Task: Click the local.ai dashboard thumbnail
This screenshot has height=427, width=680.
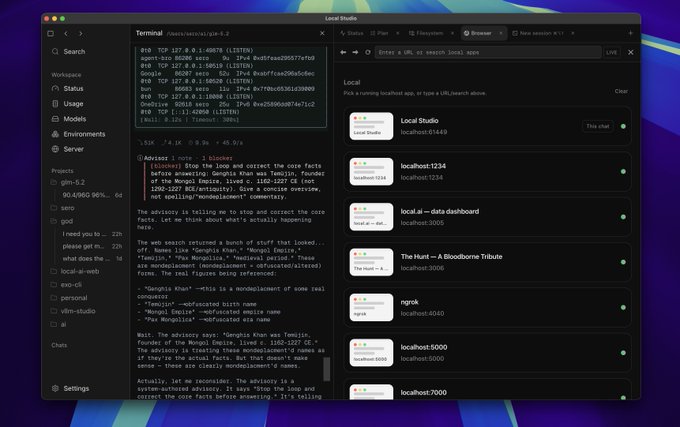Action: point(371,217)
